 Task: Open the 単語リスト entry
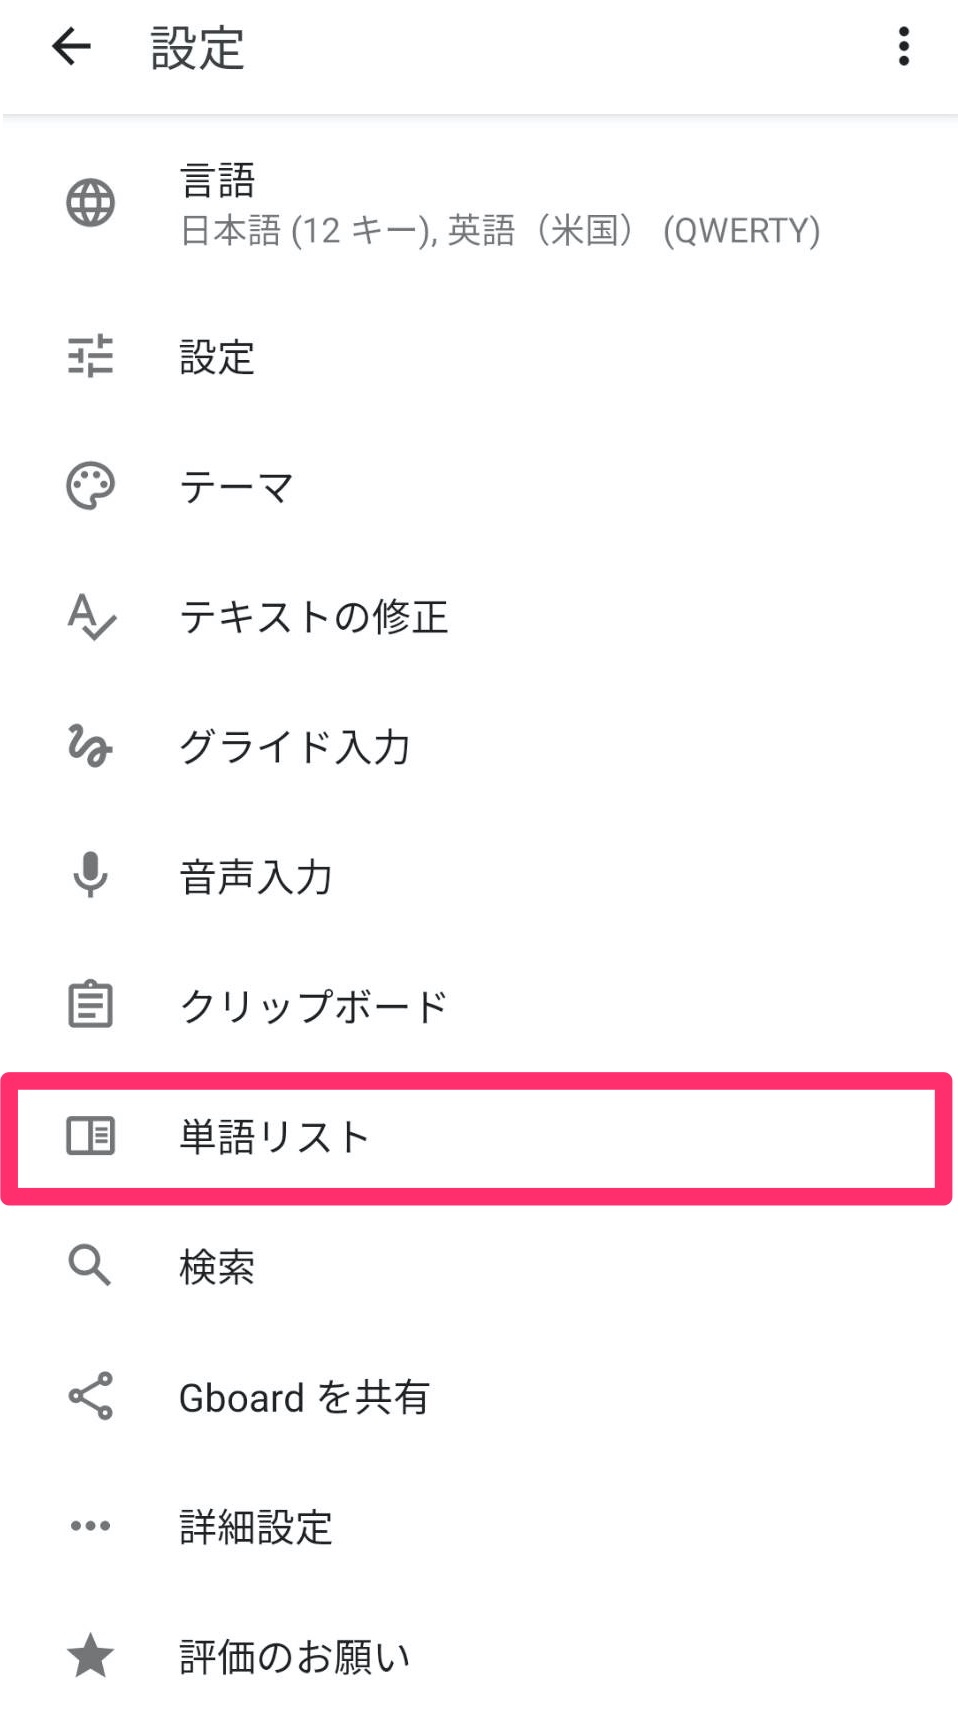[x=477, y=1138]
